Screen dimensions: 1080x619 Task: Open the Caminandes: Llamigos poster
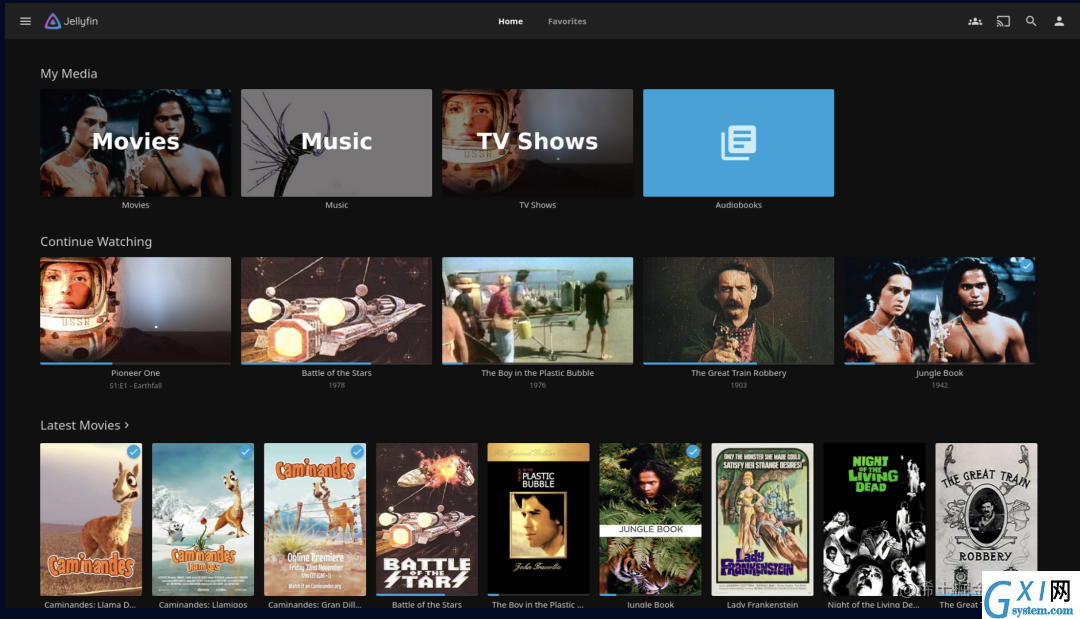pyautogui.click(x=203, y=519)
